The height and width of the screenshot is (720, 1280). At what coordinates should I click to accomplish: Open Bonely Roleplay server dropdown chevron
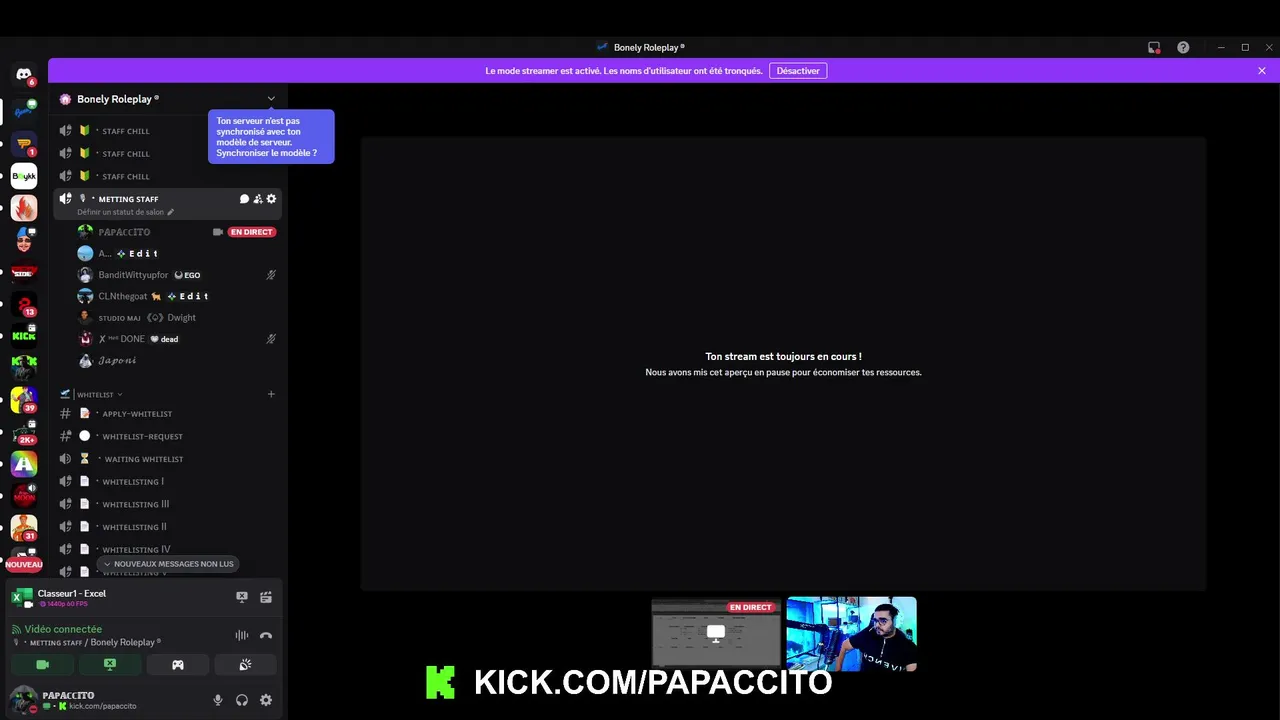(271, 99)
